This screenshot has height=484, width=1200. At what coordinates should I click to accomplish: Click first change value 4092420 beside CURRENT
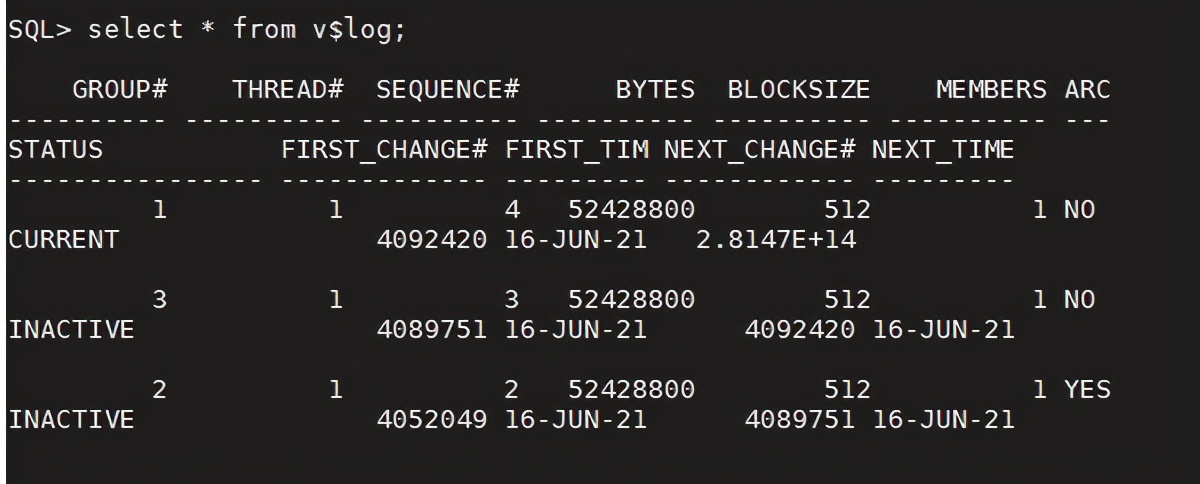[432, 240]
